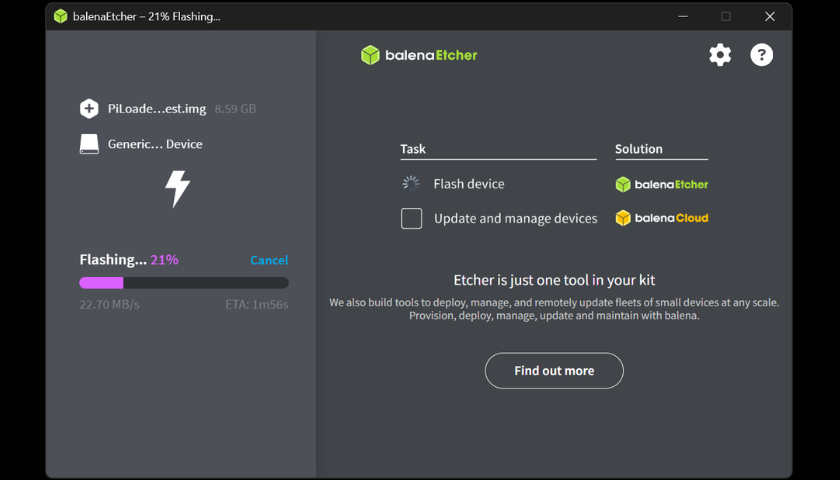This screenshot has width=840, height=480.
Task: Click the drive icon beside Generic... Device
Action: coord(89,144)
